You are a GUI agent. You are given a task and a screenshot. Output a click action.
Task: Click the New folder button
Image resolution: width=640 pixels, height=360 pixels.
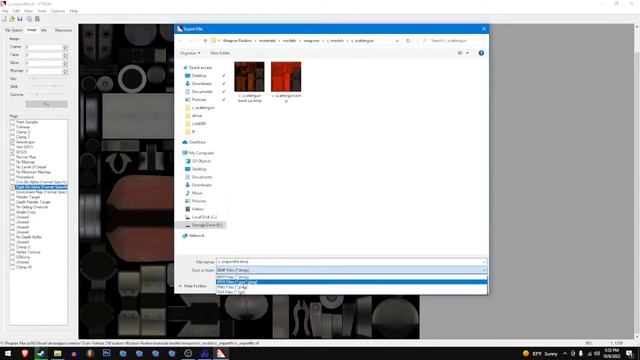(220, 53)
